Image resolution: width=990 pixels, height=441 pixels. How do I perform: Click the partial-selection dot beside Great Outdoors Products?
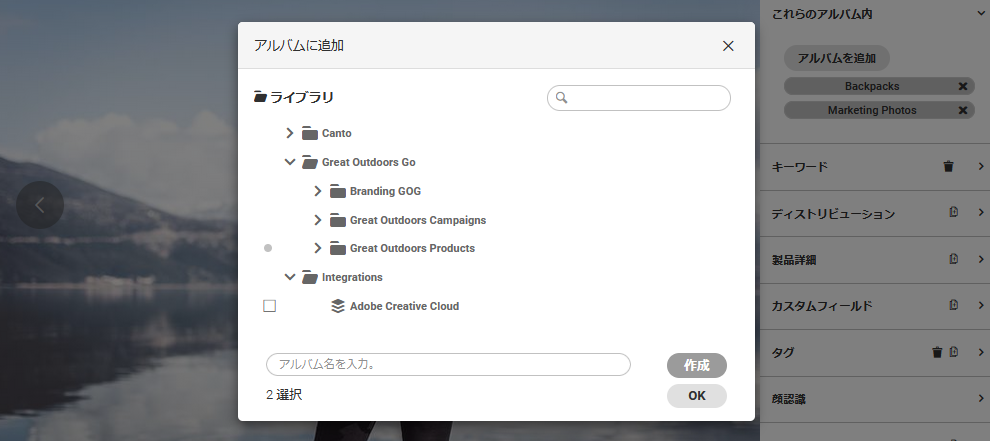click(x=268, y=248)
